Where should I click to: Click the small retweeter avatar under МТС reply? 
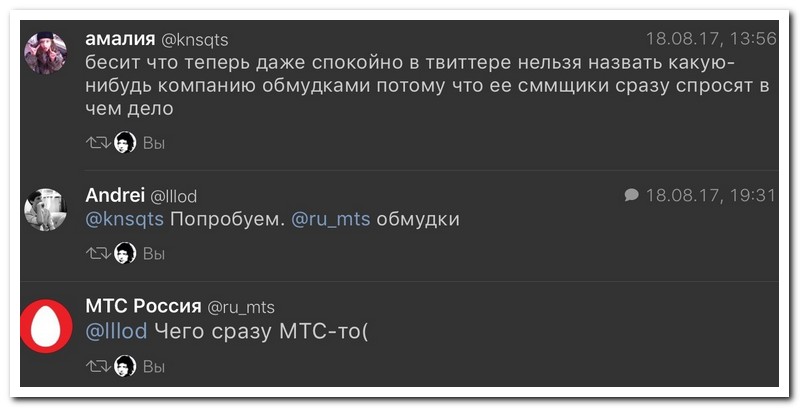(x=125, y=367)
